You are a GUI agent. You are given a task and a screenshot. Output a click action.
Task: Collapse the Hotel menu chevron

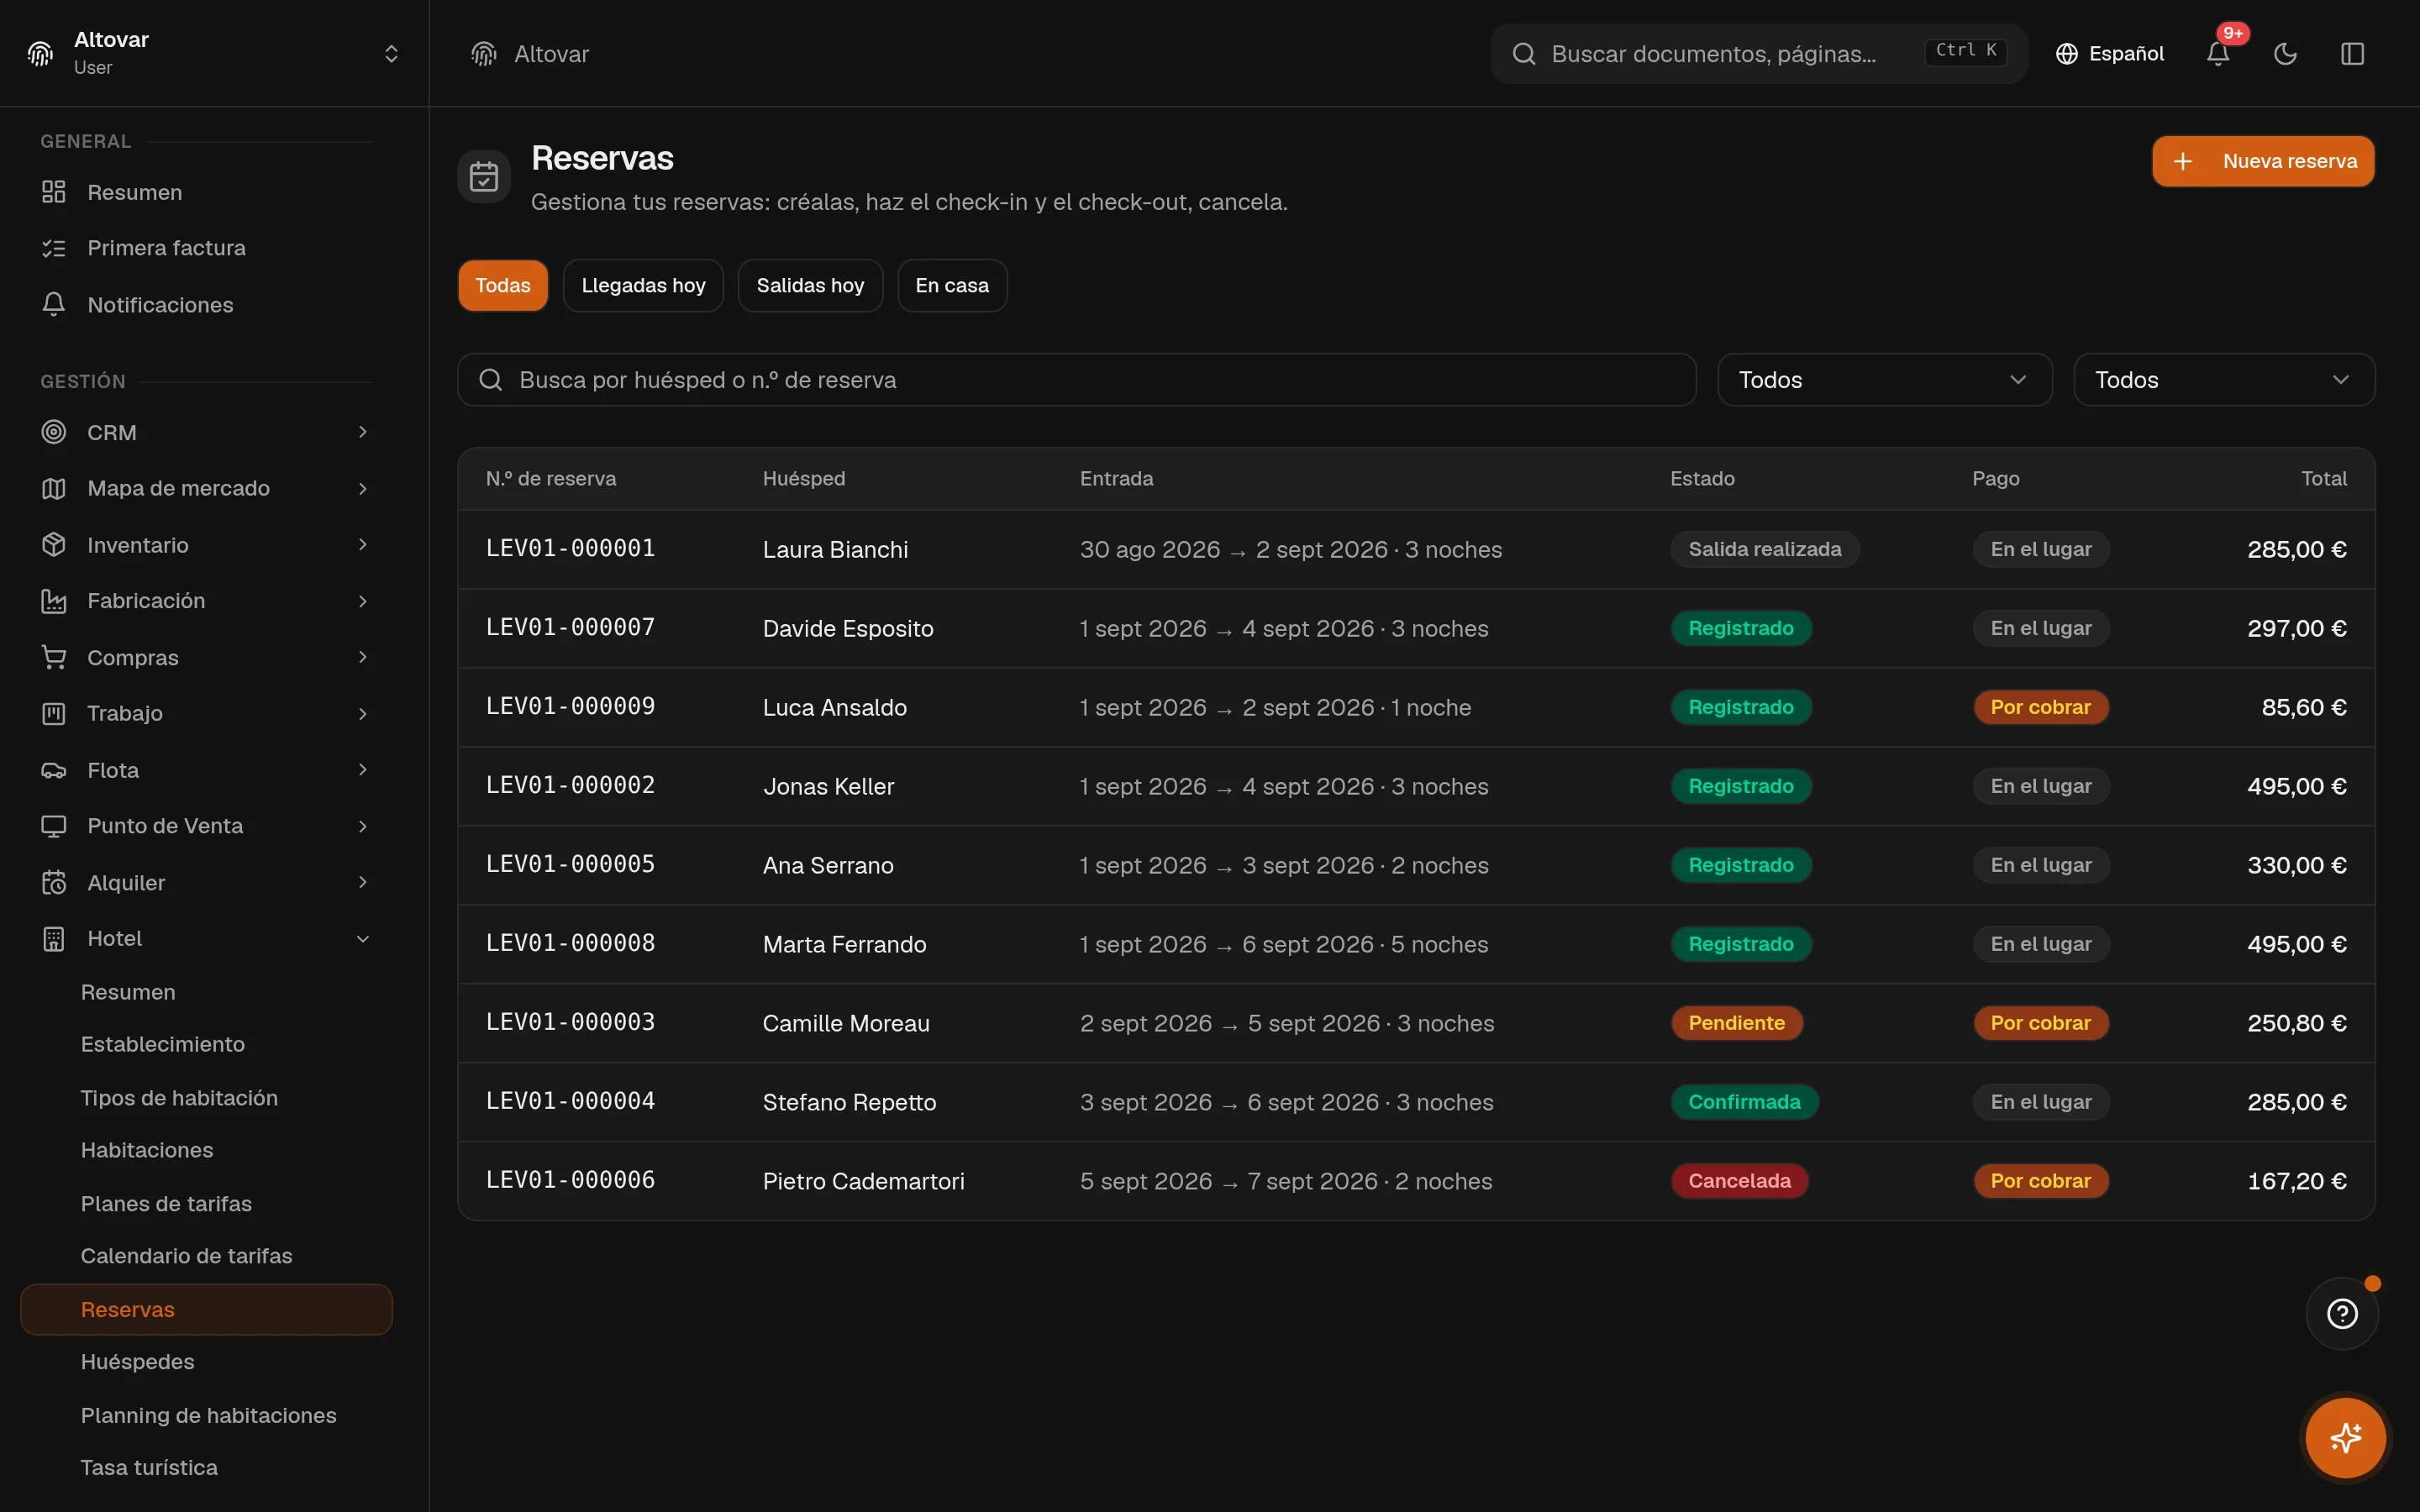coord(363,938)
